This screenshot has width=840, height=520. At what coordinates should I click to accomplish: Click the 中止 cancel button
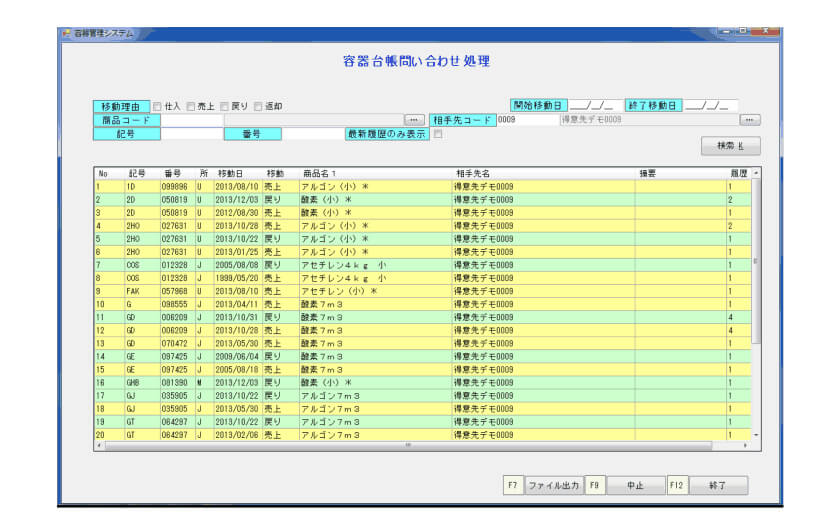(x=636, y=485)
